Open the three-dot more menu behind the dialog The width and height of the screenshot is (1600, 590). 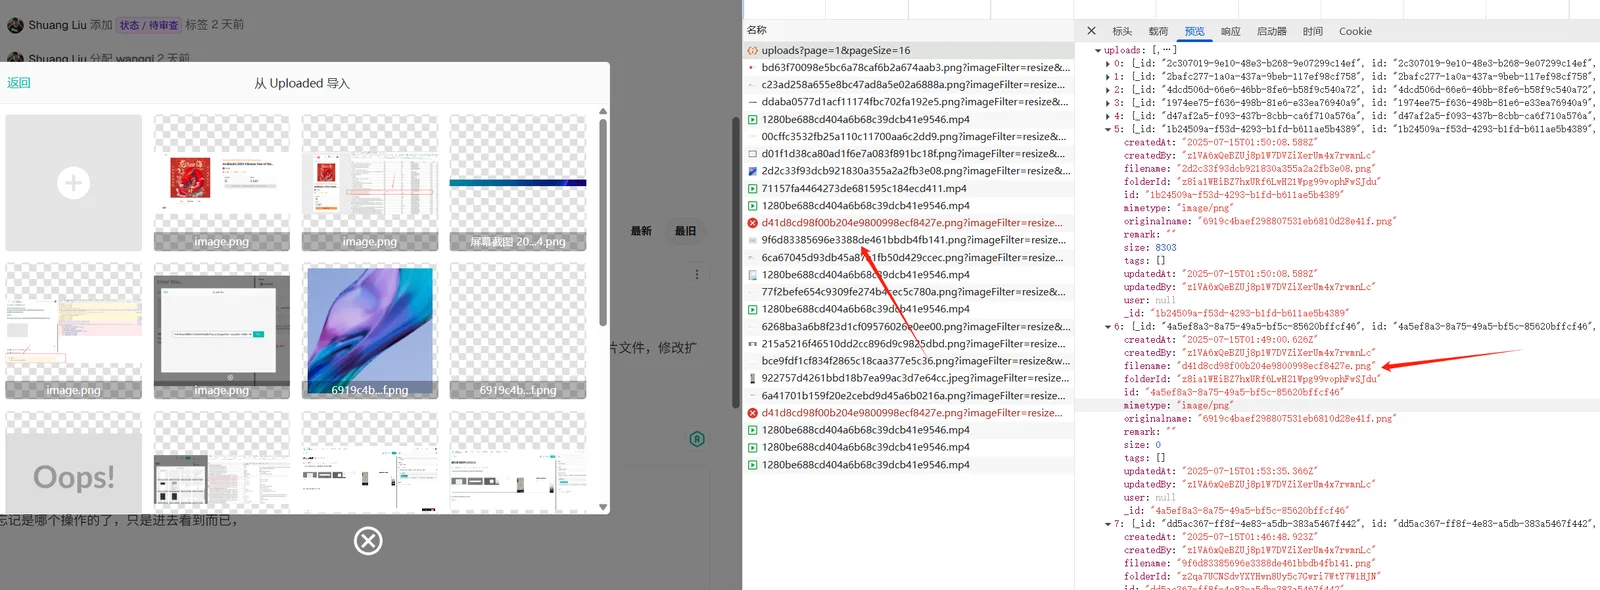tap(697, 274)
